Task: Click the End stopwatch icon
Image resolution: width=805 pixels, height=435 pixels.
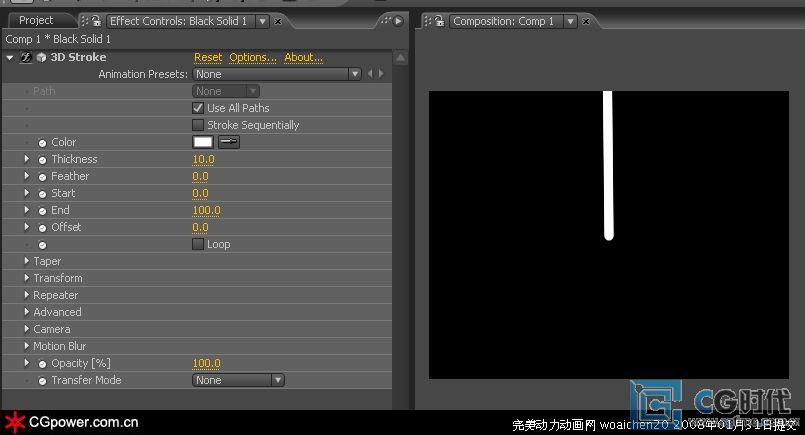Action: coord(42,211)
